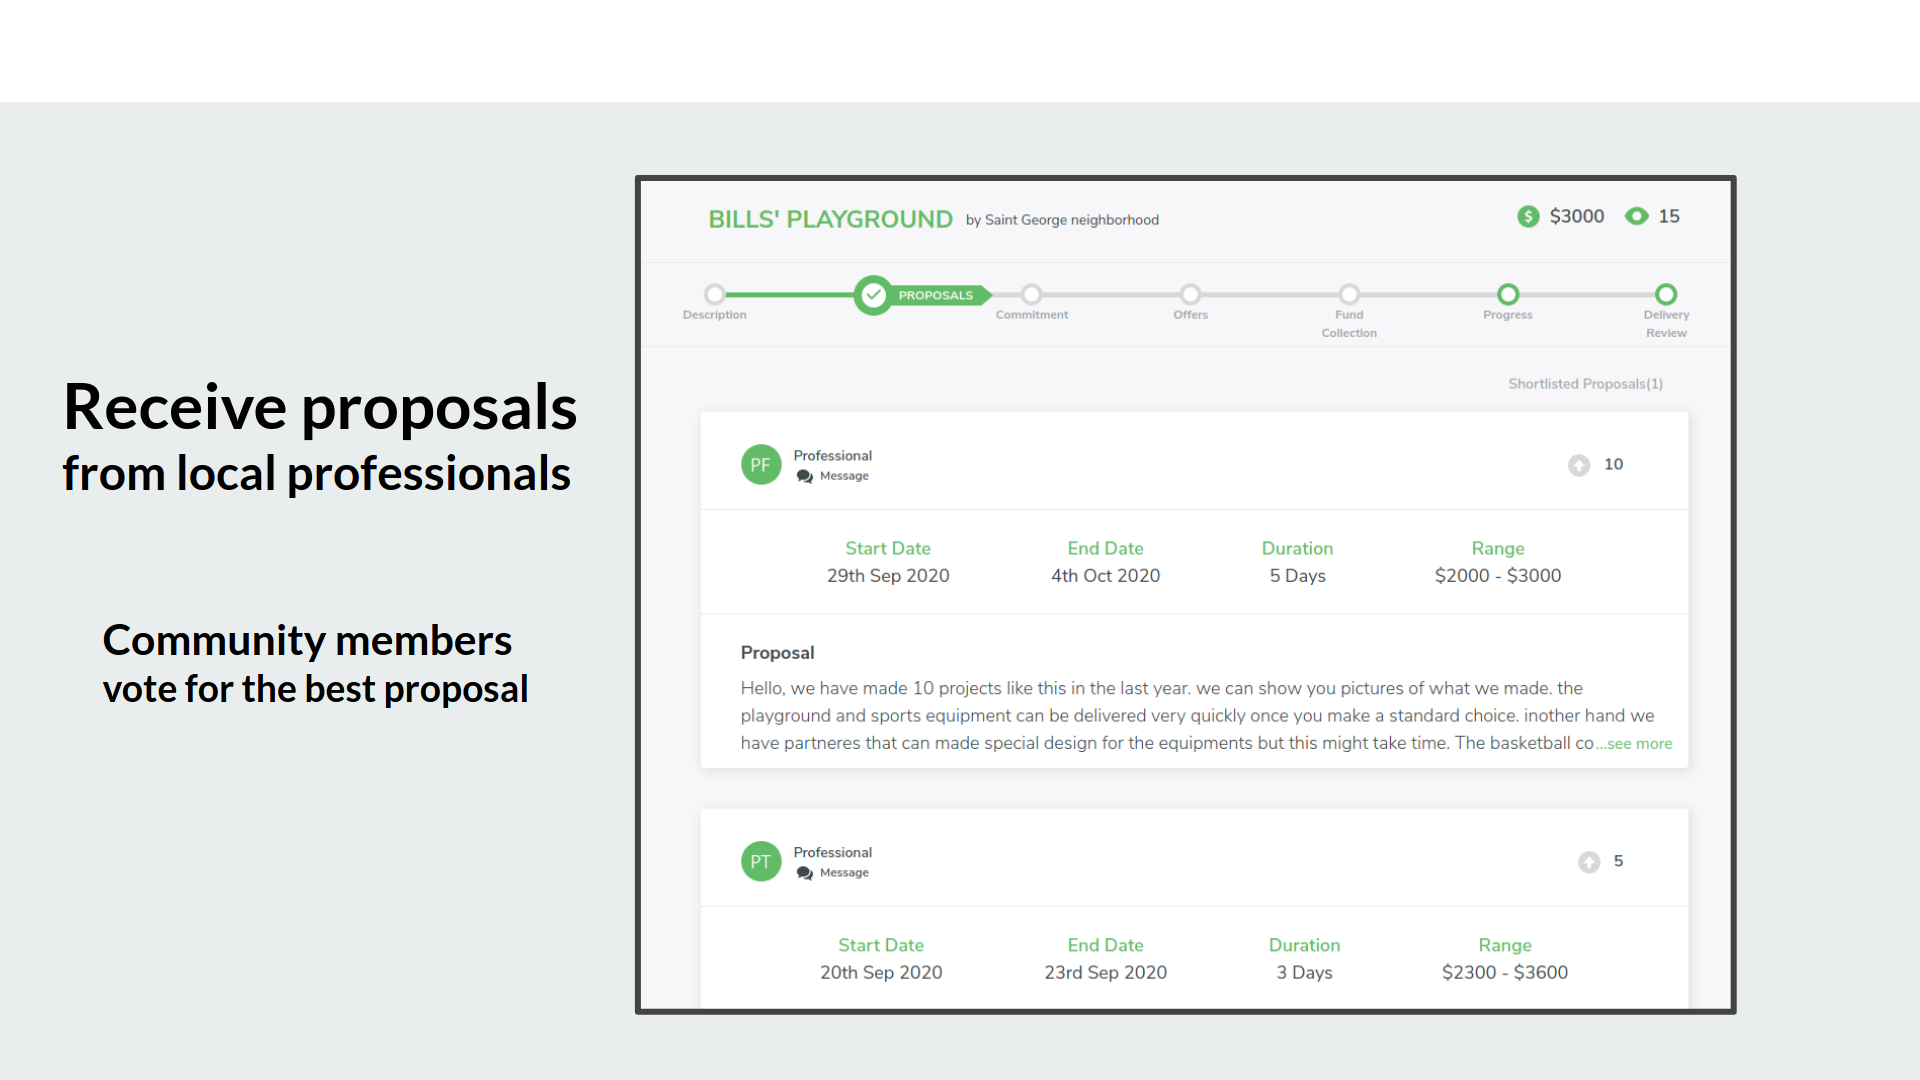Message the first professional via chat icon
1920x1080 pixels.
tap(805, 476)
